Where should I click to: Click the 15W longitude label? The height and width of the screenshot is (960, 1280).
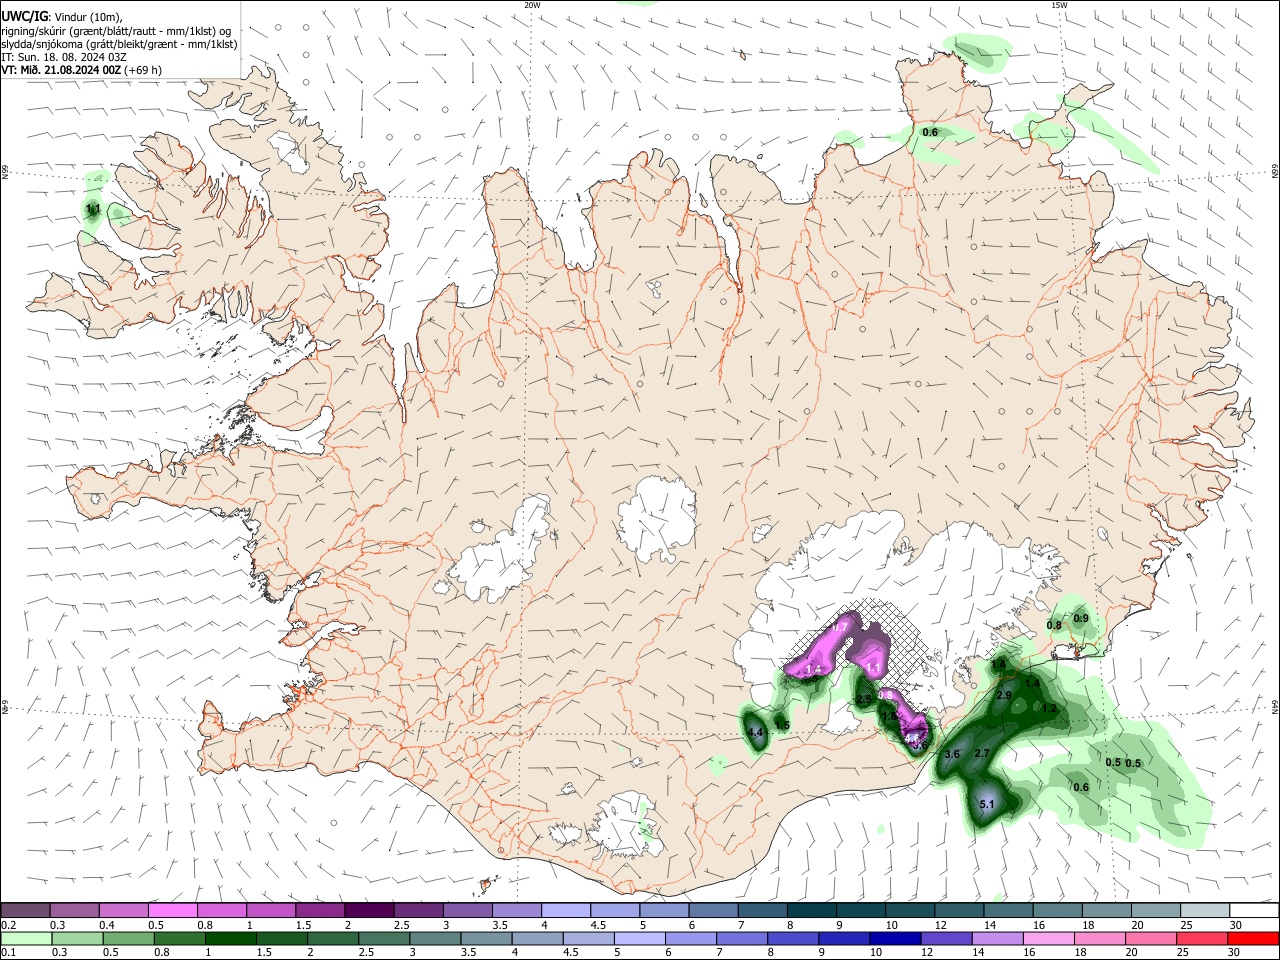pyautogui.click(x=1060, y=5)
